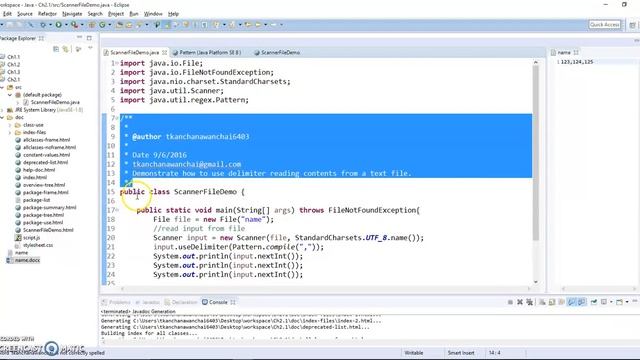The height and width of the screenshot is (360, 640).
Task: Switch to the Problems tab
Action: click(116, 302)
